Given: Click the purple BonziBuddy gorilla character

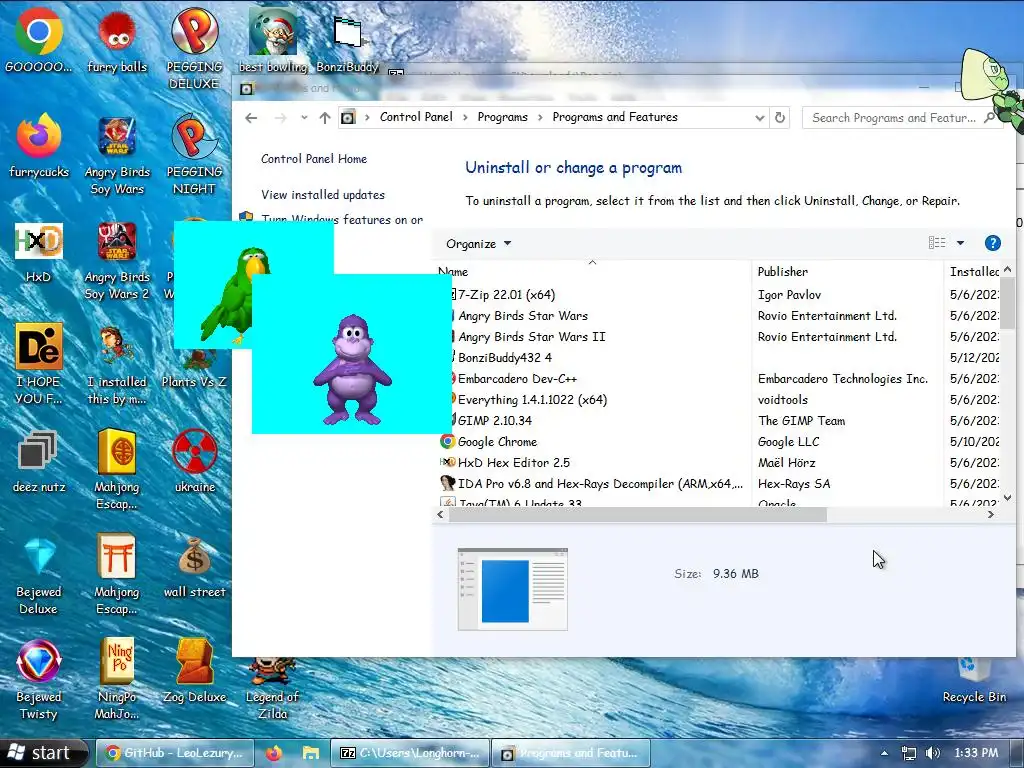Looking at the screenshot, I should pyautogui.click(x=352, y=369).
